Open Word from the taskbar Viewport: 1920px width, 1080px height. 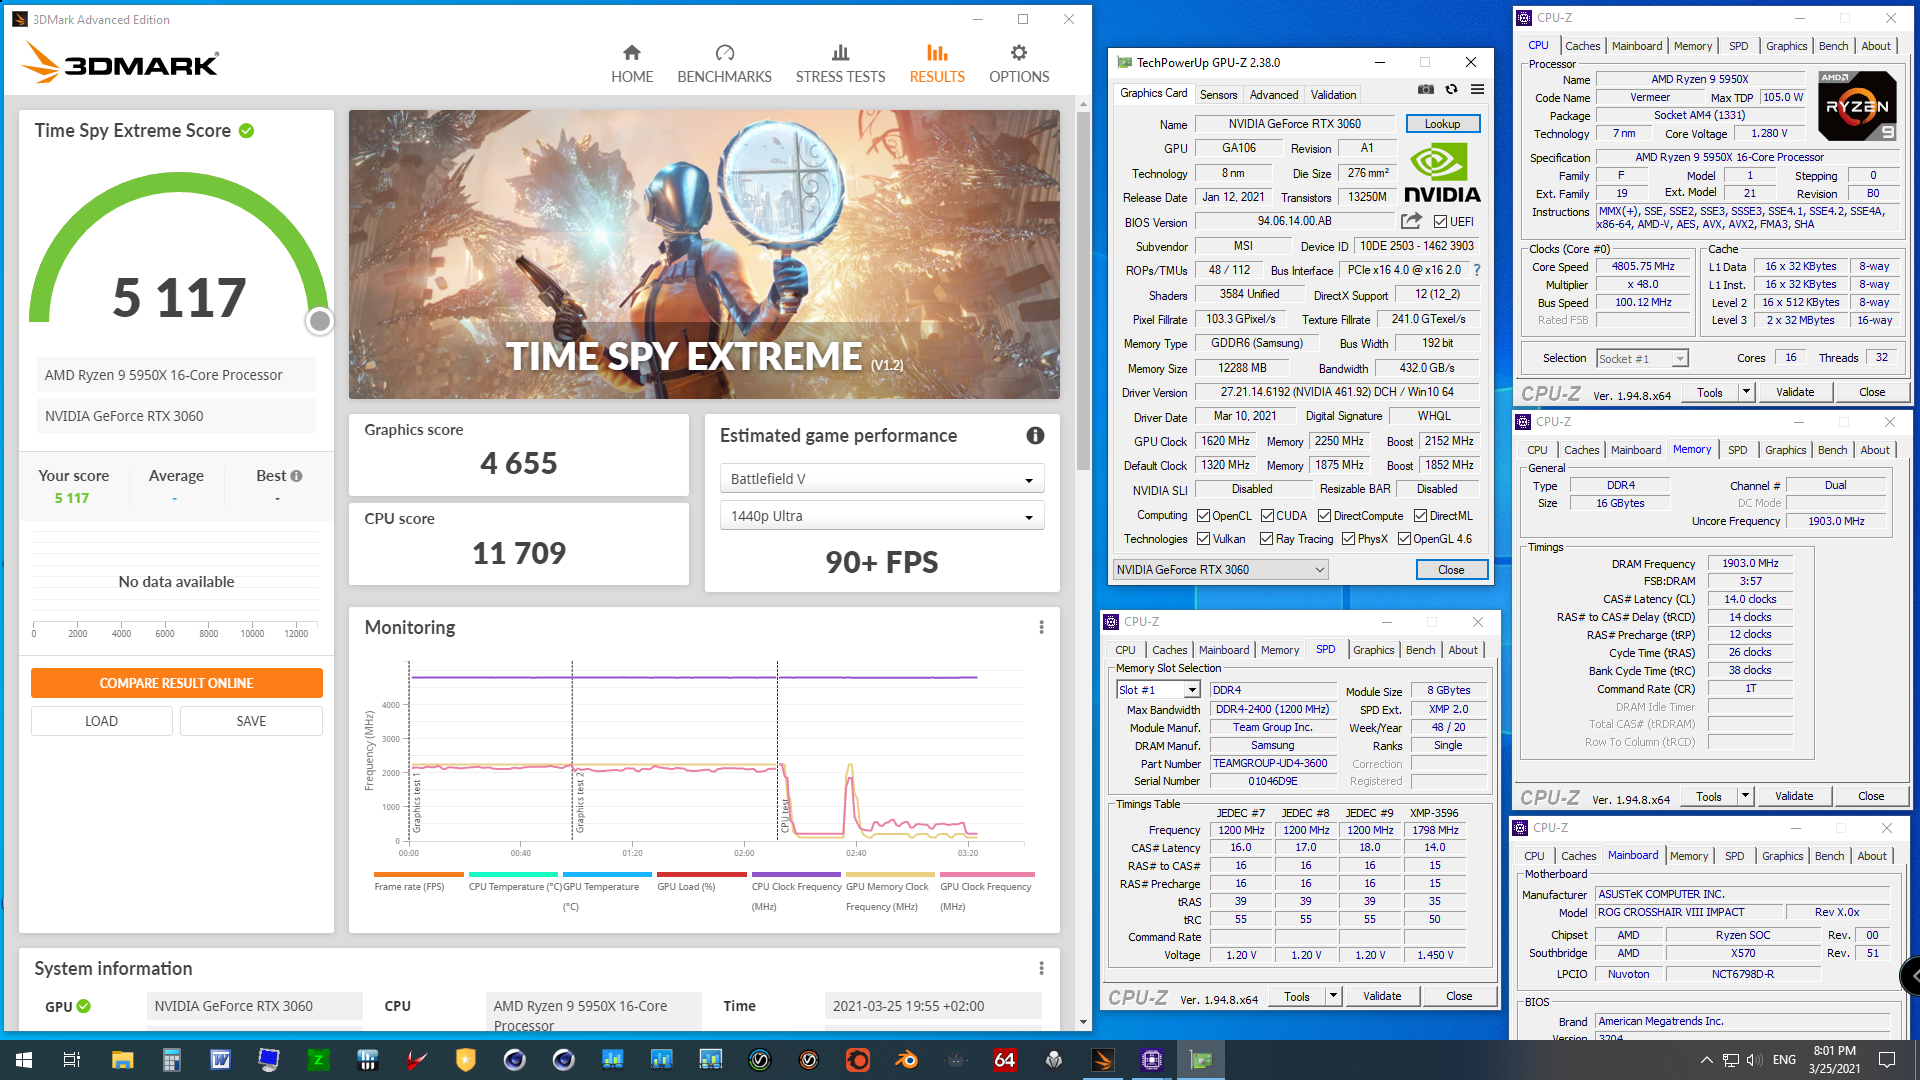coord(220,1060)
